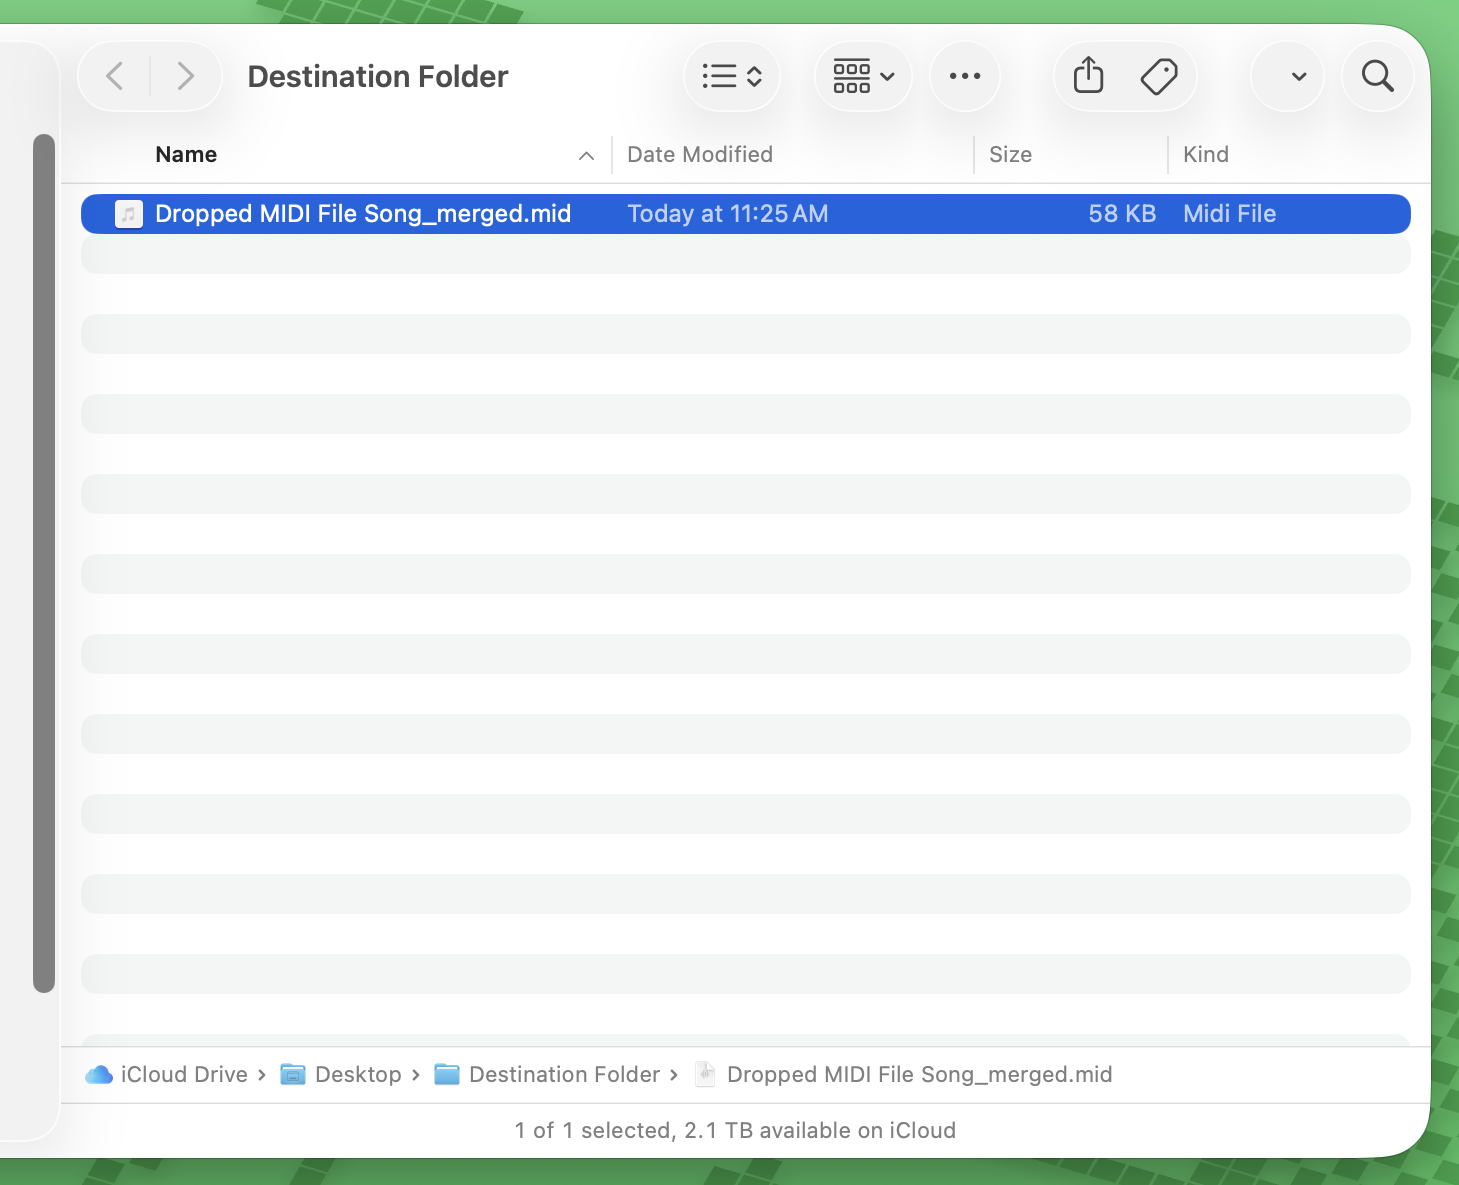
Task: Open the Search magnifier
Action: pos(1378,76)
